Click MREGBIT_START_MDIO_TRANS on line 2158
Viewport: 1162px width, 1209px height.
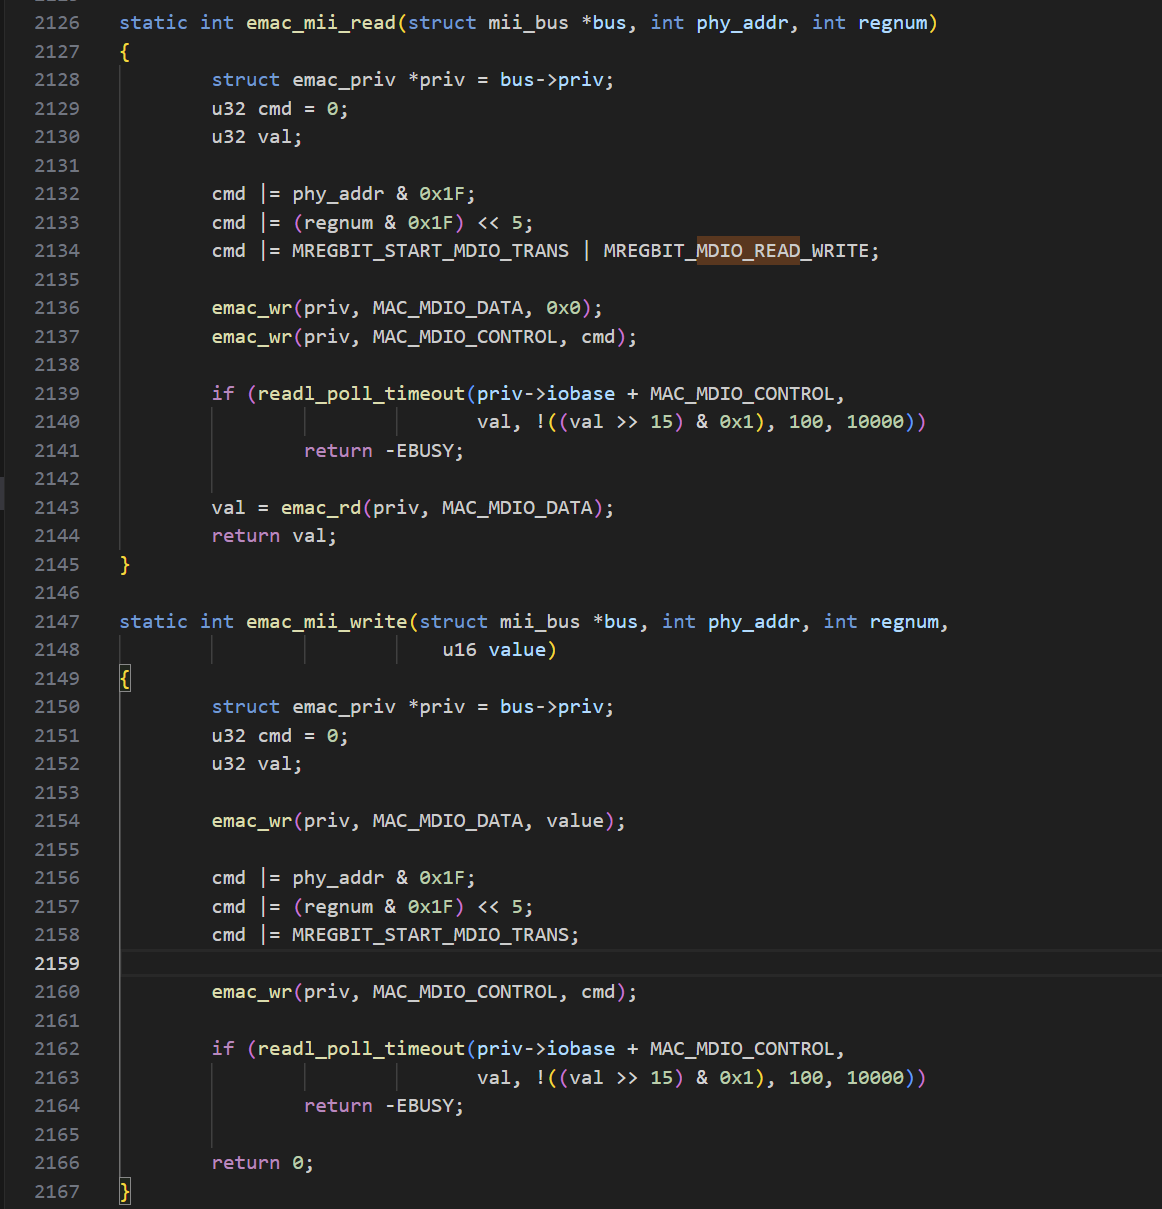[430, 935]
